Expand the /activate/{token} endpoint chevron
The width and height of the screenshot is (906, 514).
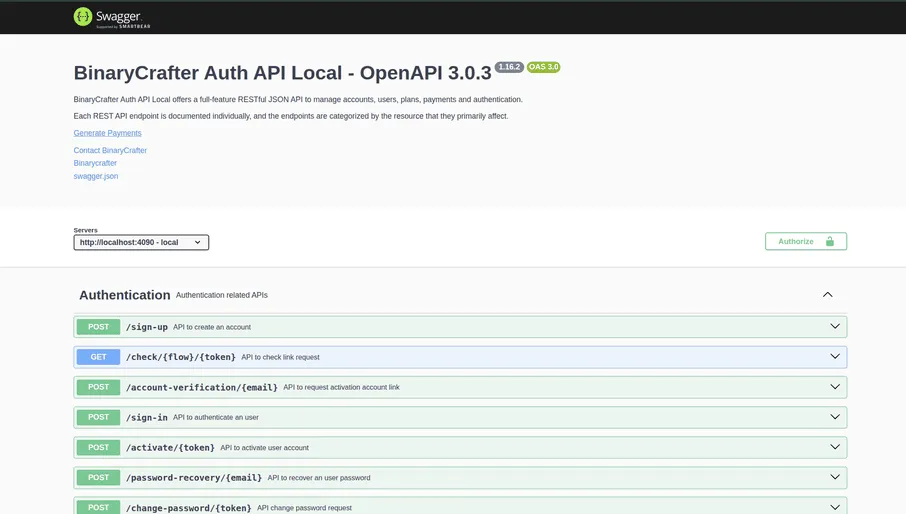[835, 447]
